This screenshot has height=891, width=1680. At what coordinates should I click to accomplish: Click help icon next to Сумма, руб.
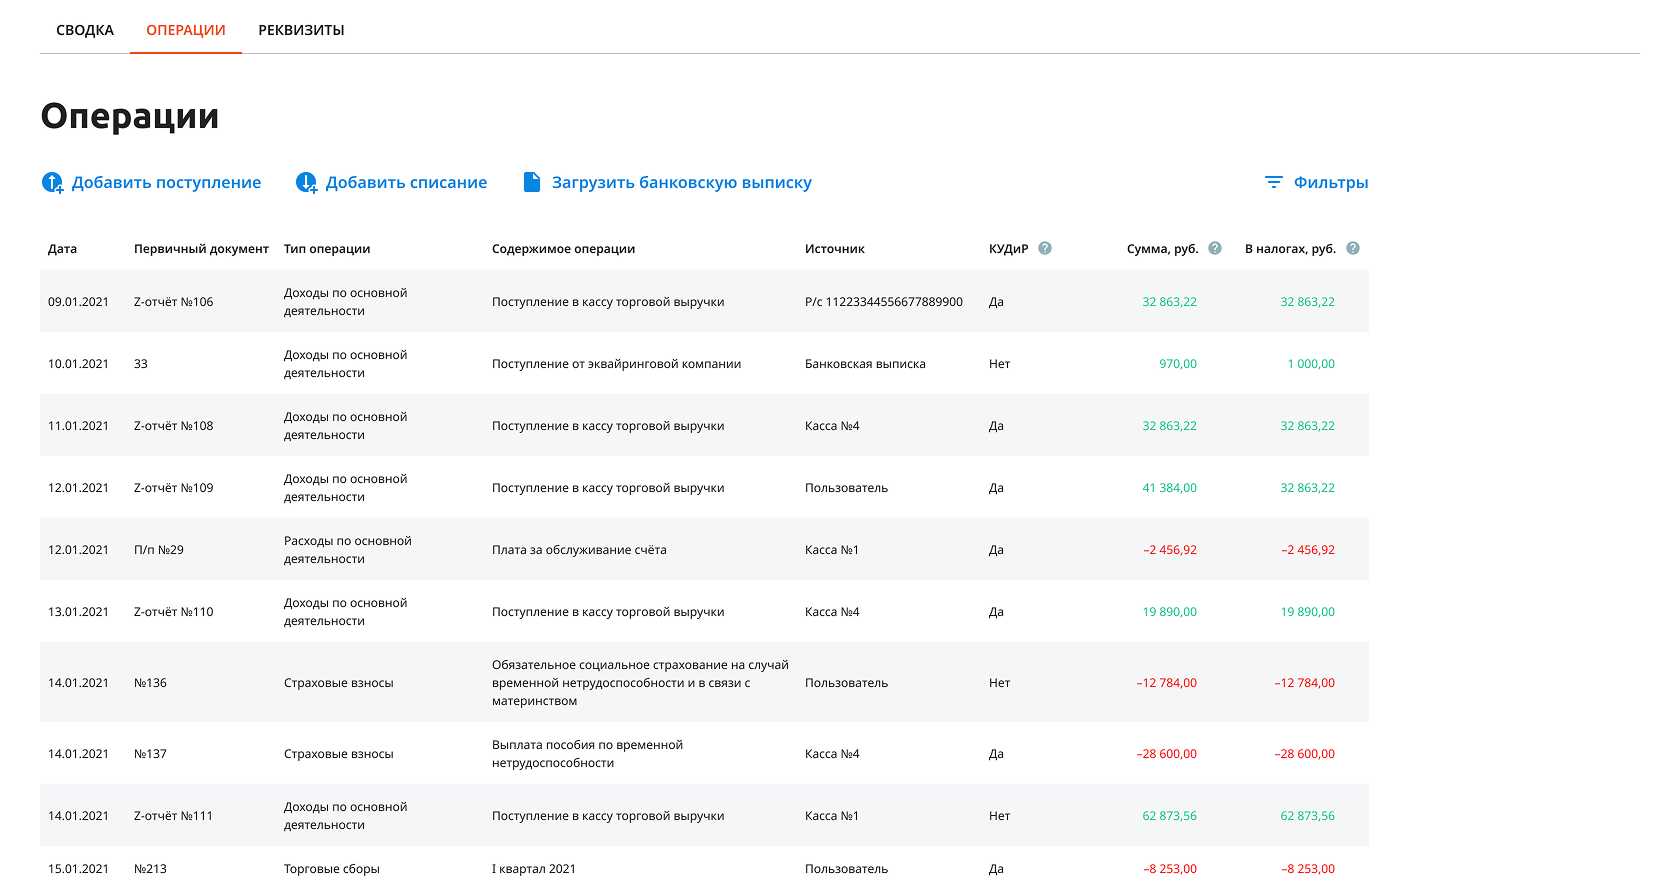point(1215,248)
